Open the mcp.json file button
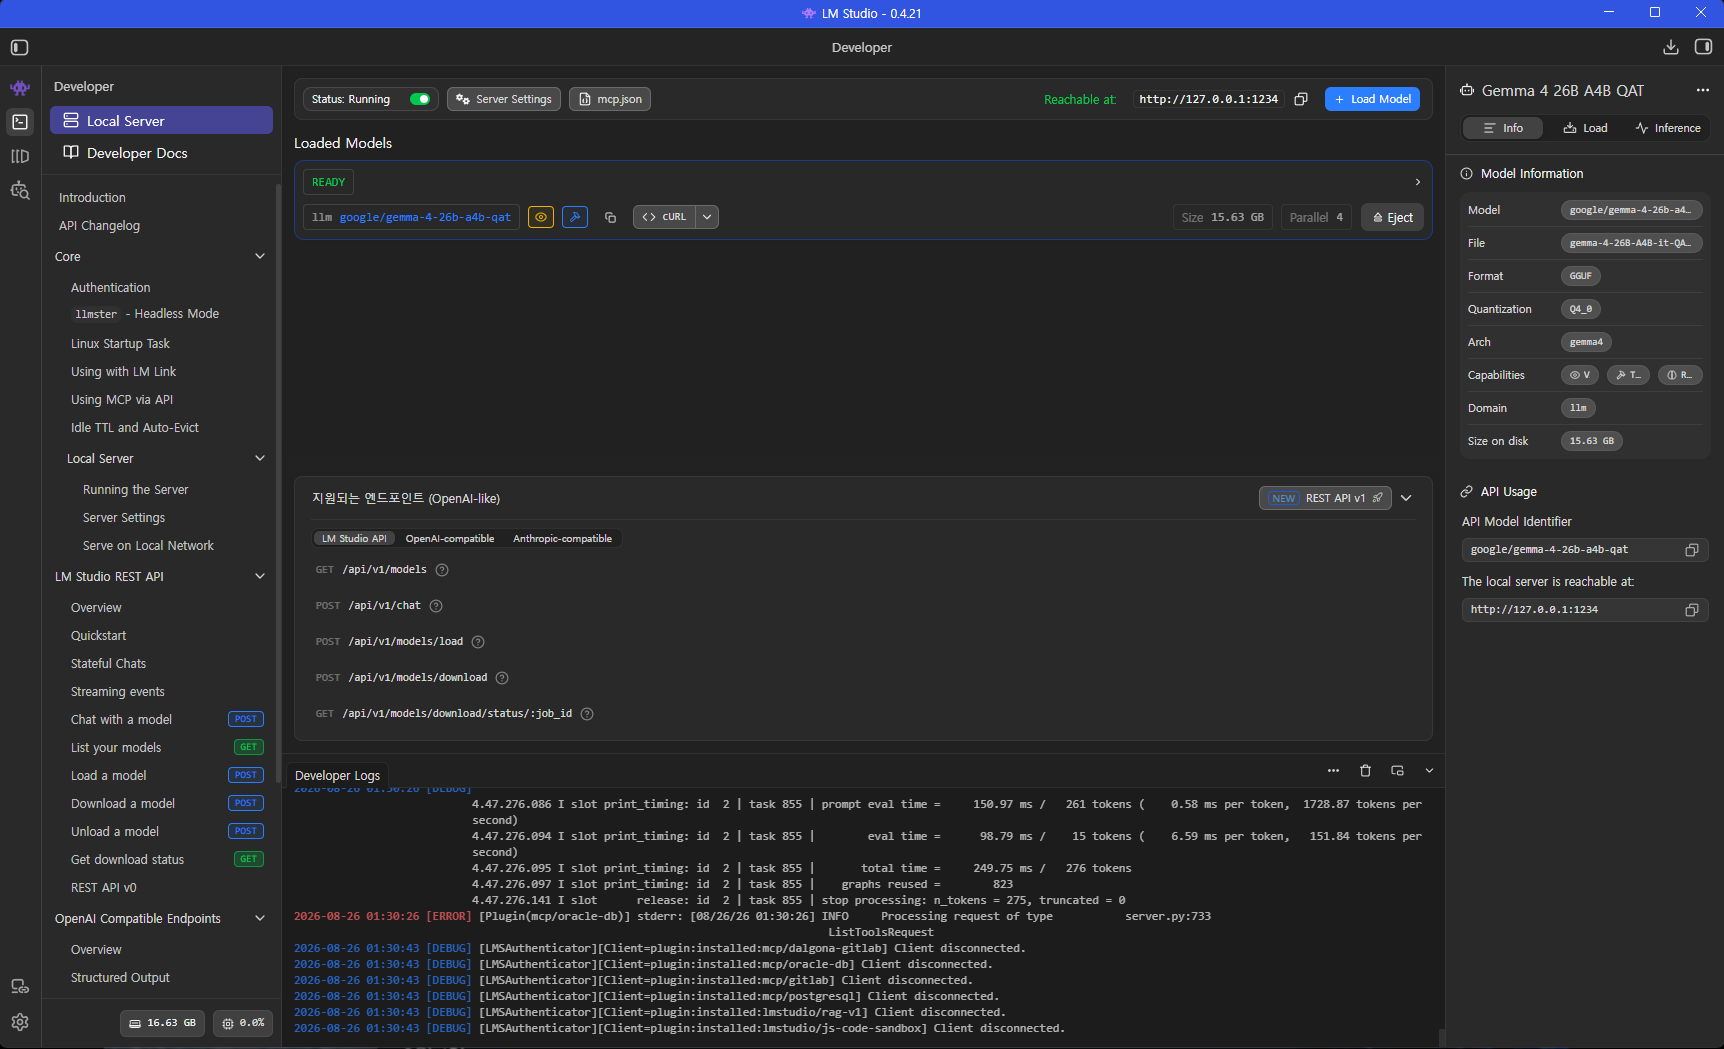Viewport: 1724px width, 1049px height. click(x=610, y=99)
